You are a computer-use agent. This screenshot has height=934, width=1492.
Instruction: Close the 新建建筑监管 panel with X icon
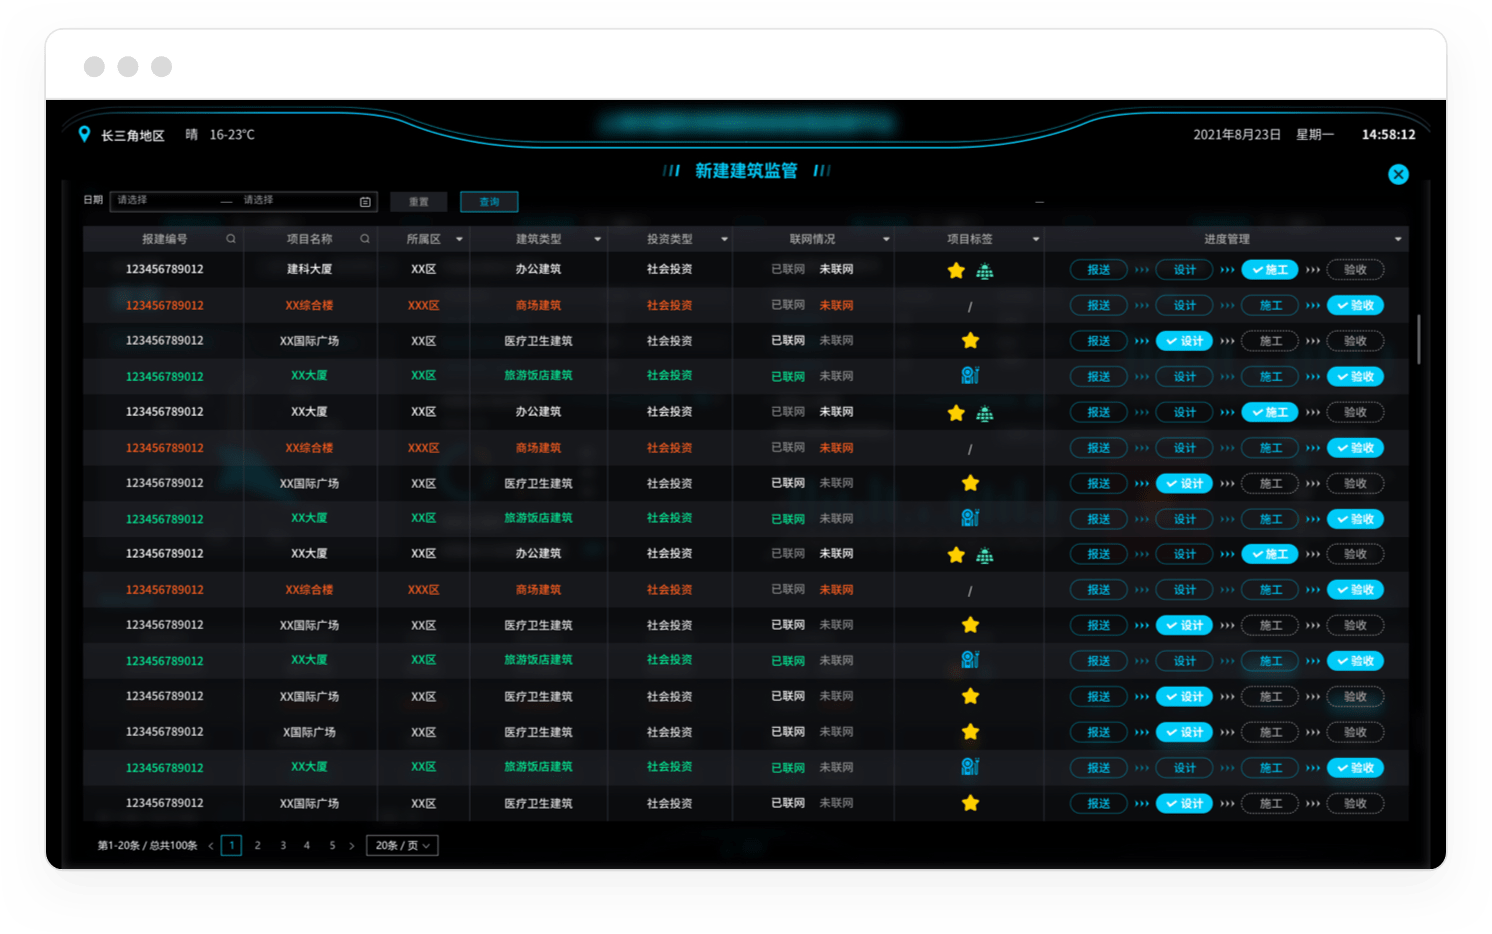1398,174
